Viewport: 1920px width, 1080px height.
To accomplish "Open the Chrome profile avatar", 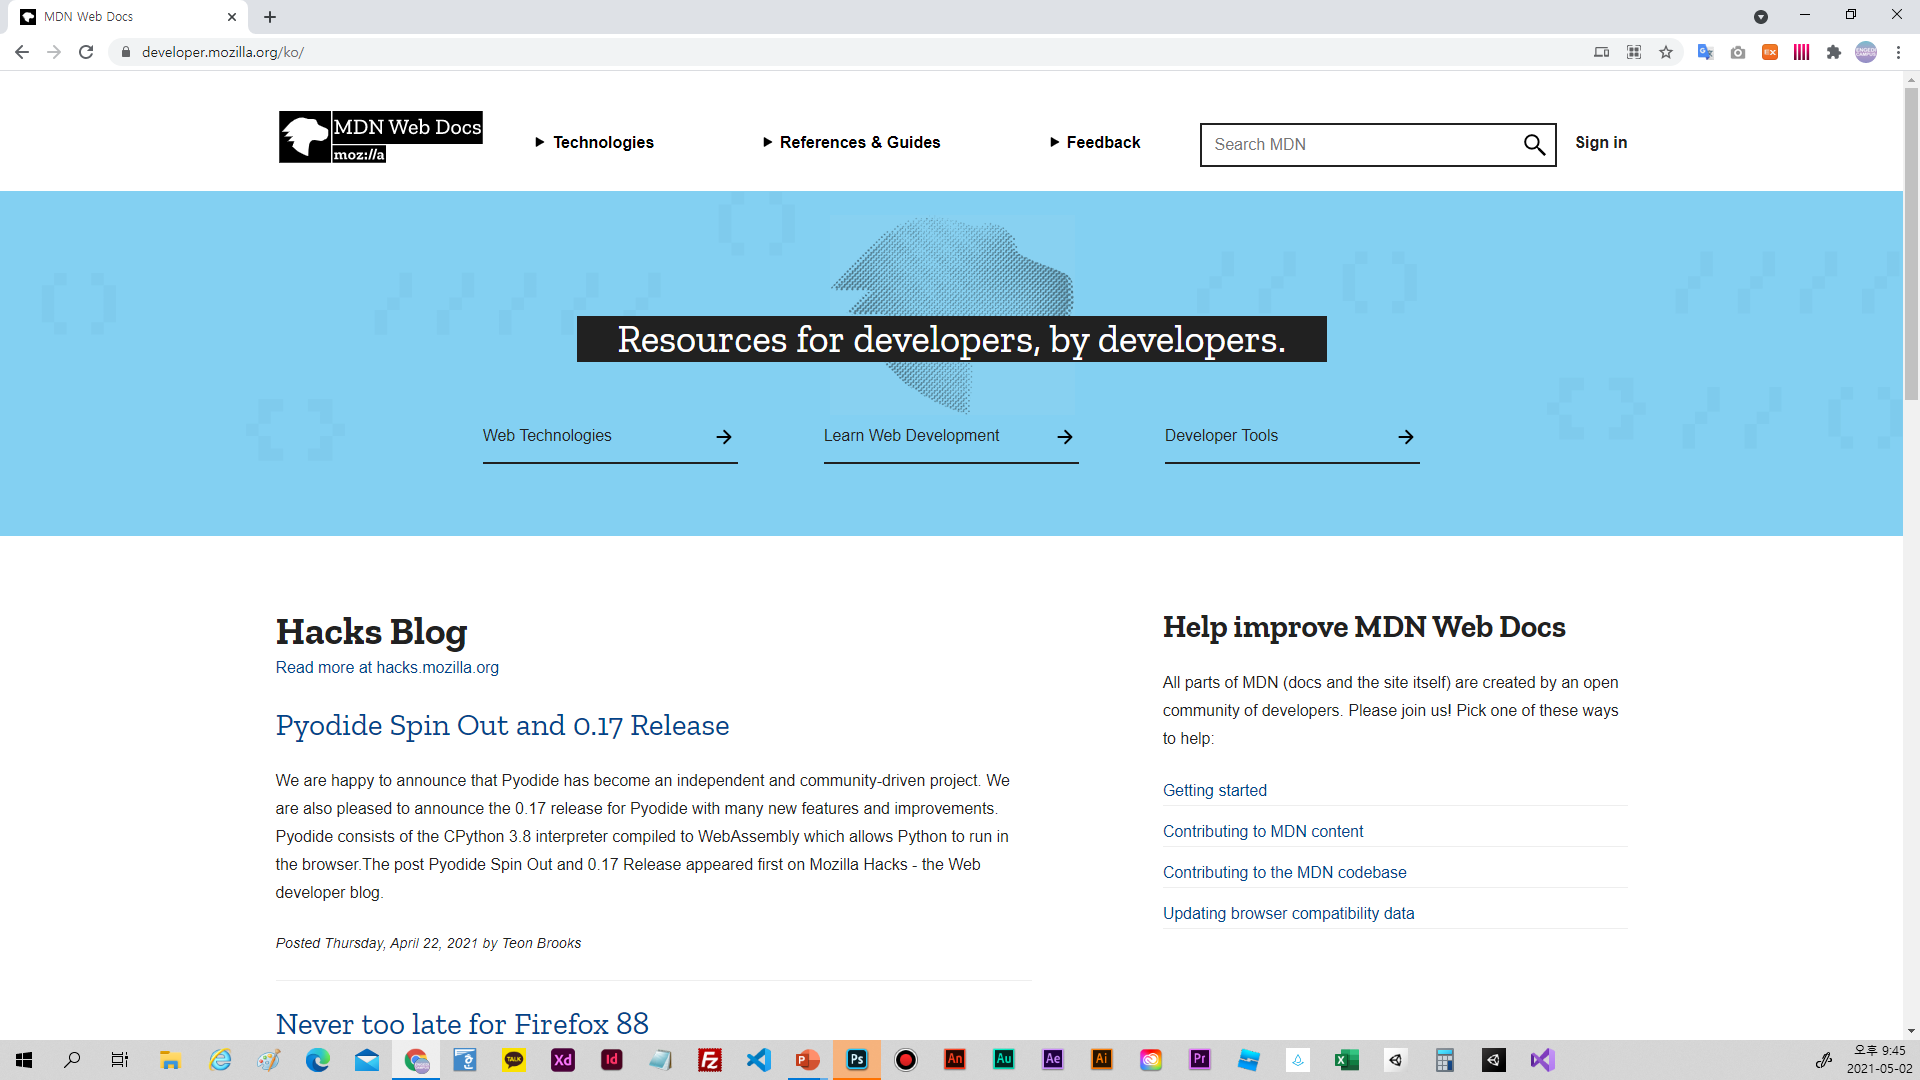I will pos(1866,52).
